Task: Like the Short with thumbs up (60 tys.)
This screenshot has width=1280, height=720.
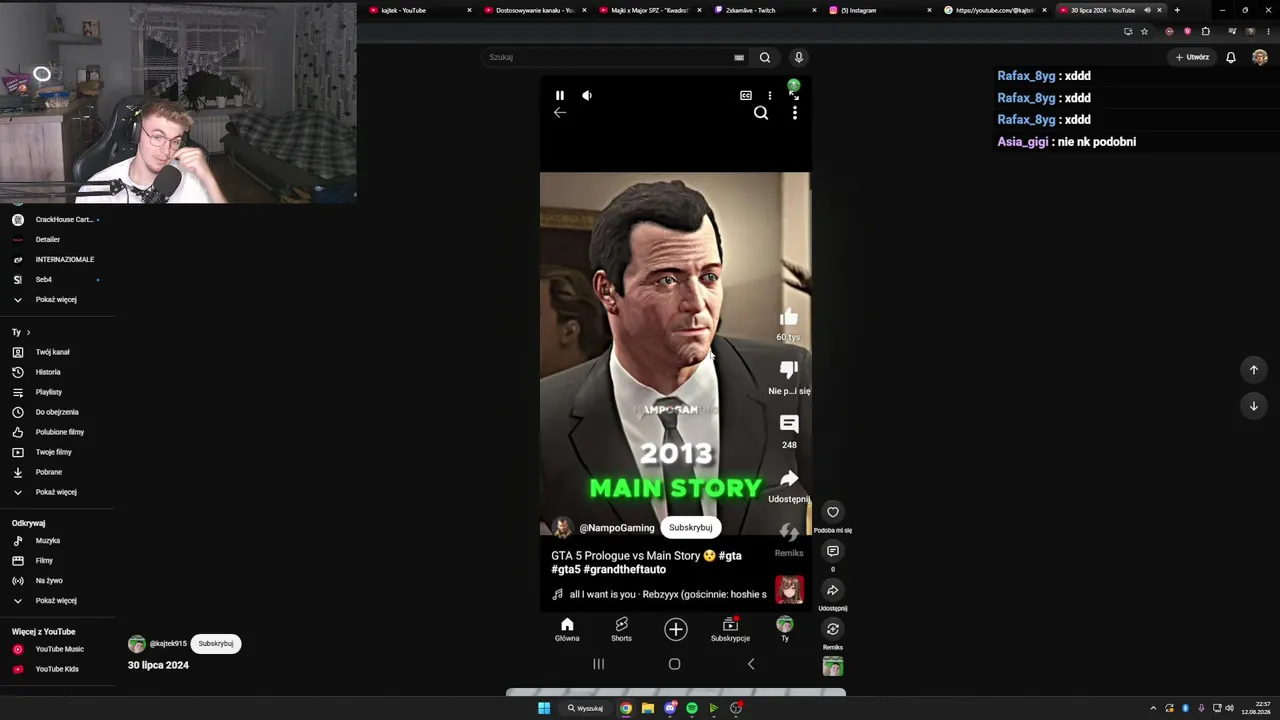Action: (789, 318)
